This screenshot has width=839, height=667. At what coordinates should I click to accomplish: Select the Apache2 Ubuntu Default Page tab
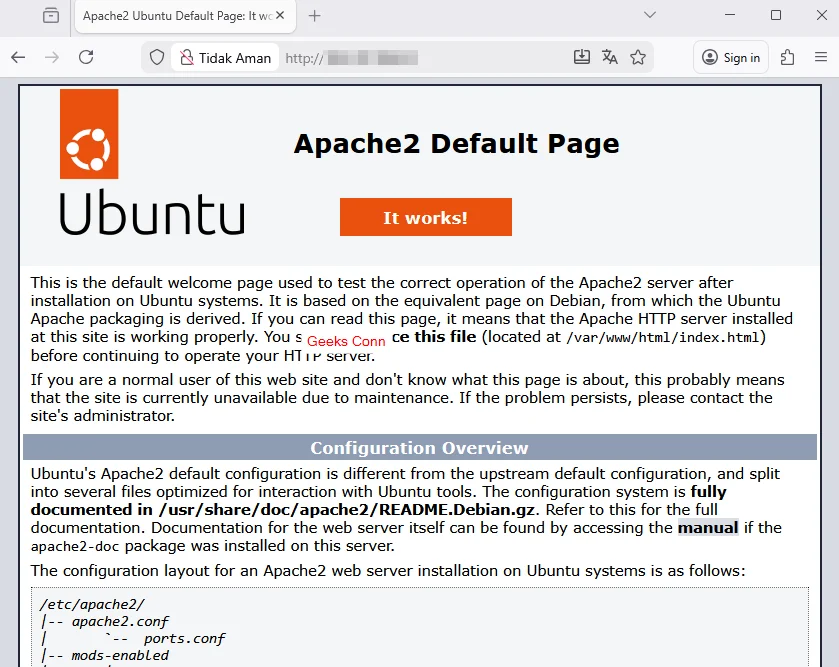click(180, 17)
